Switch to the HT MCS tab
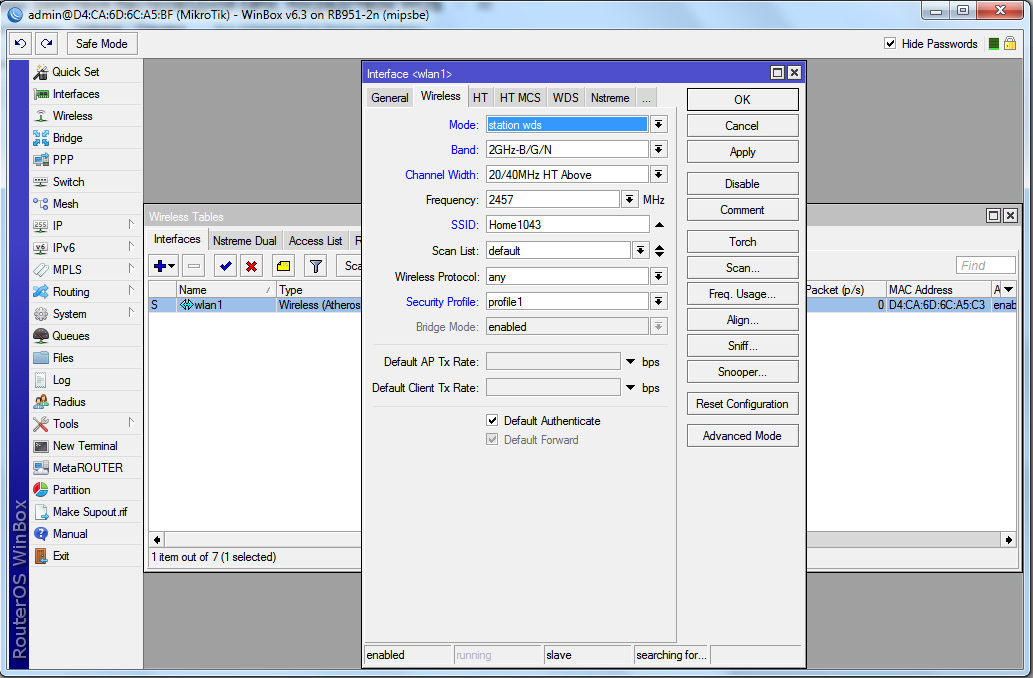The height and width of the screenshot is (678, 1033). pos(520,98)
